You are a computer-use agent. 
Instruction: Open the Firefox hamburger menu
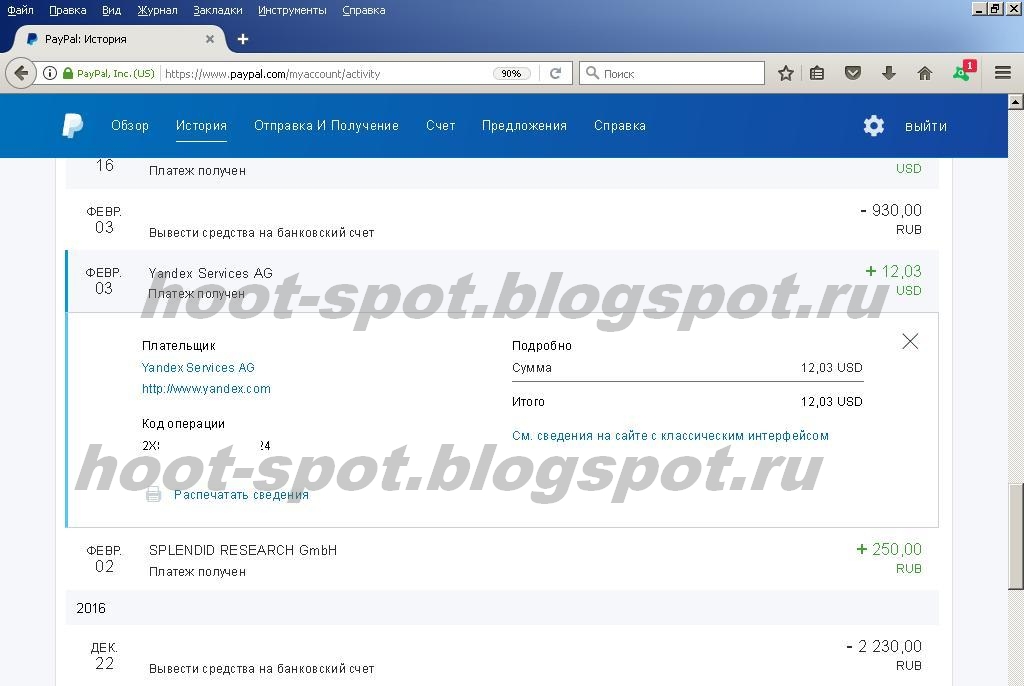pyautogui.click(x=1003, y=73)
